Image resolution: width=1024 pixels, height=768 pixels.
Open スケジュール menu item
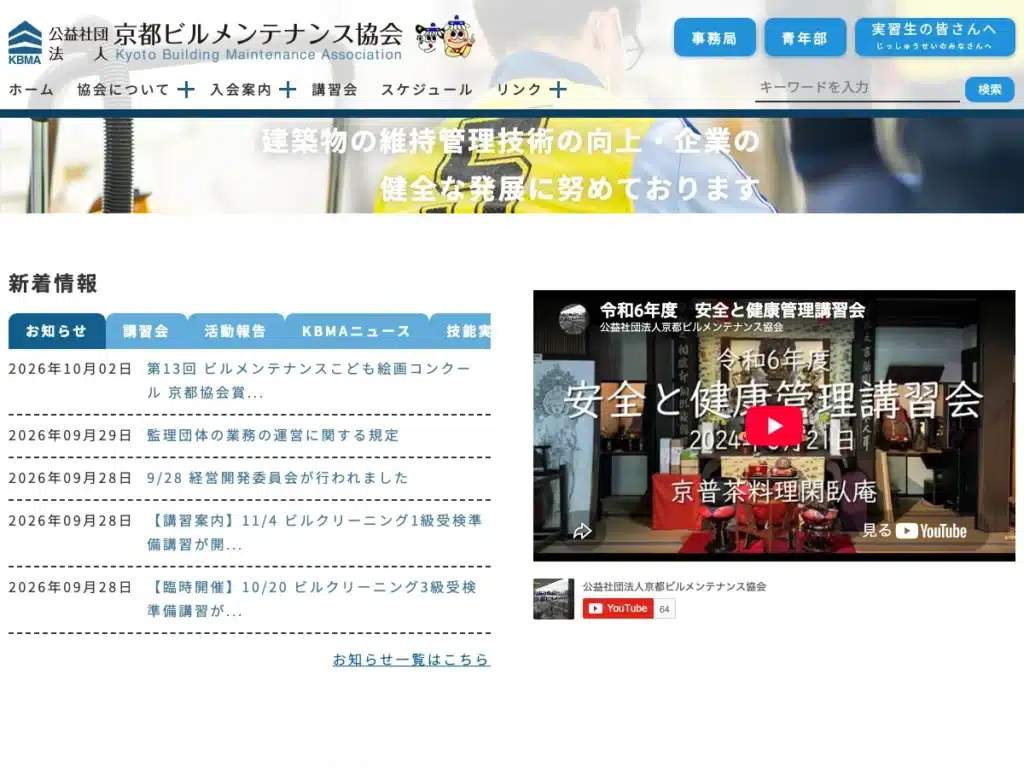(x=426, y=89)
